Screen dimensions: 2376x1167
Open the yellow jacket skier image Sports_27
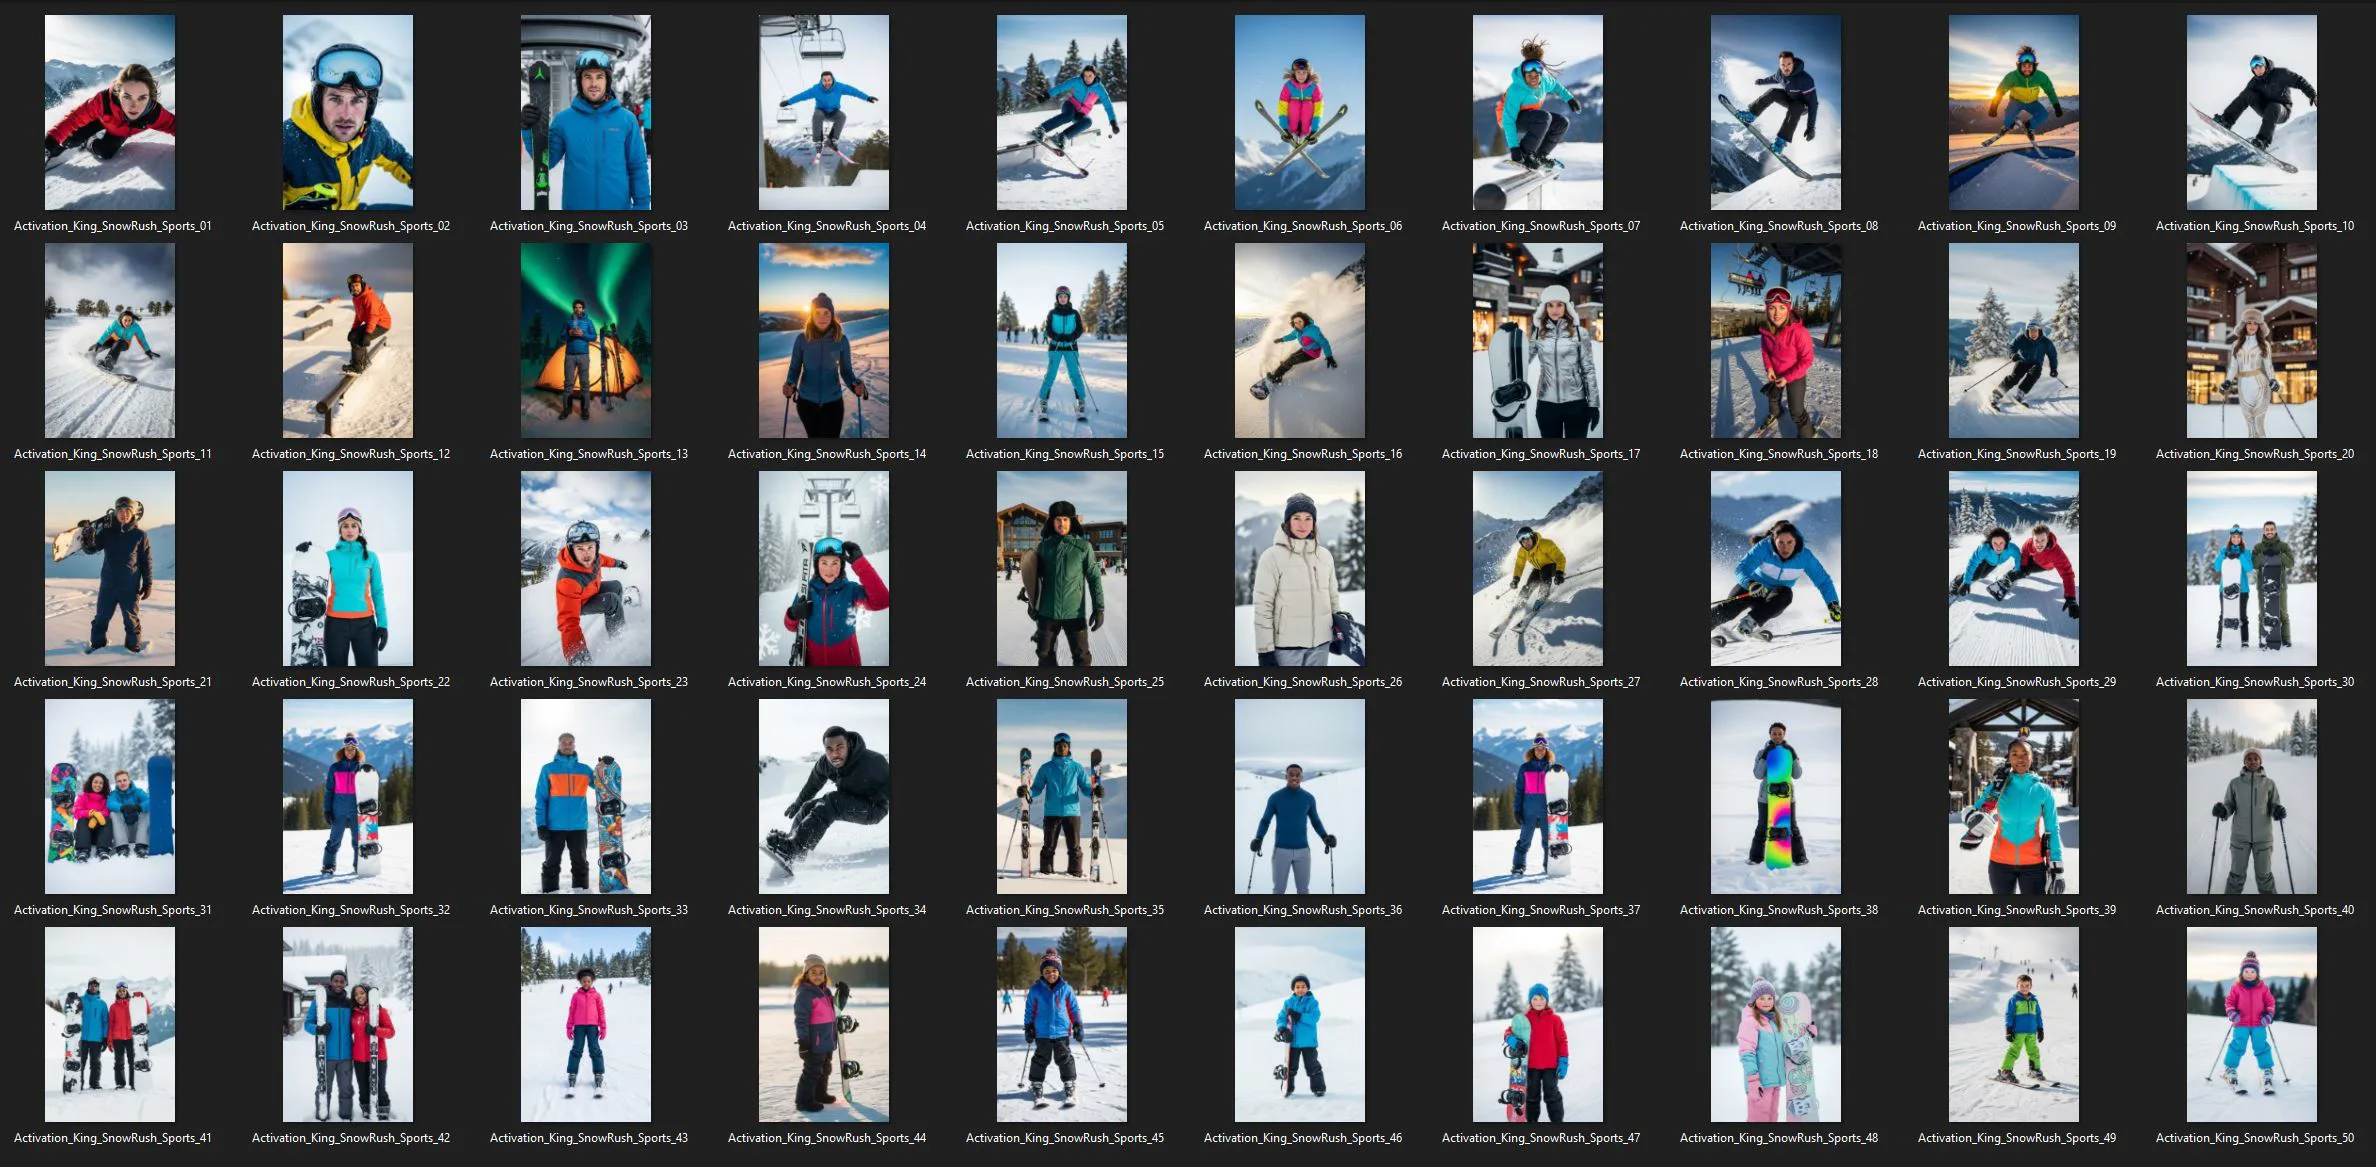[1538, 568]
